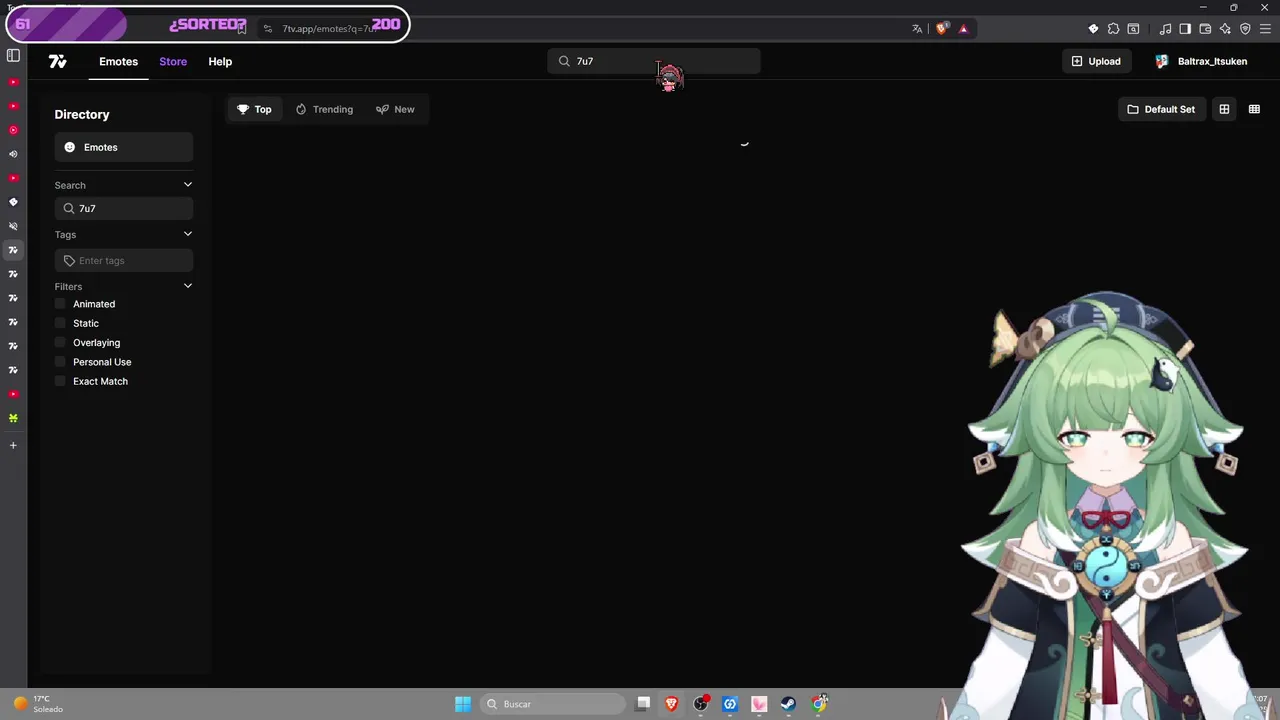Enable the Overlaying filter checkbox

point(60,342)
